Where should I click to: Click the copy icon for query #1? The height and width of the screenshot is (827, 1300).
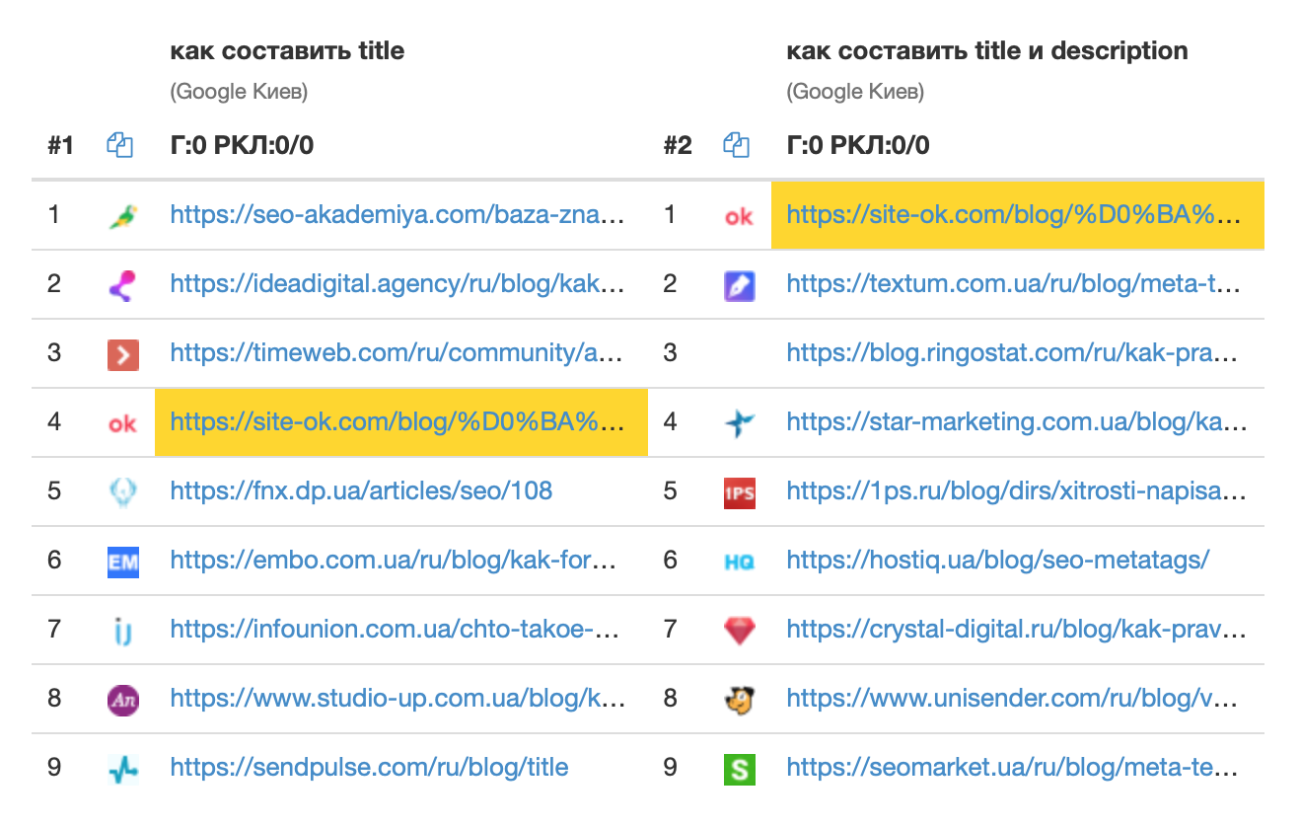[120, 146]
